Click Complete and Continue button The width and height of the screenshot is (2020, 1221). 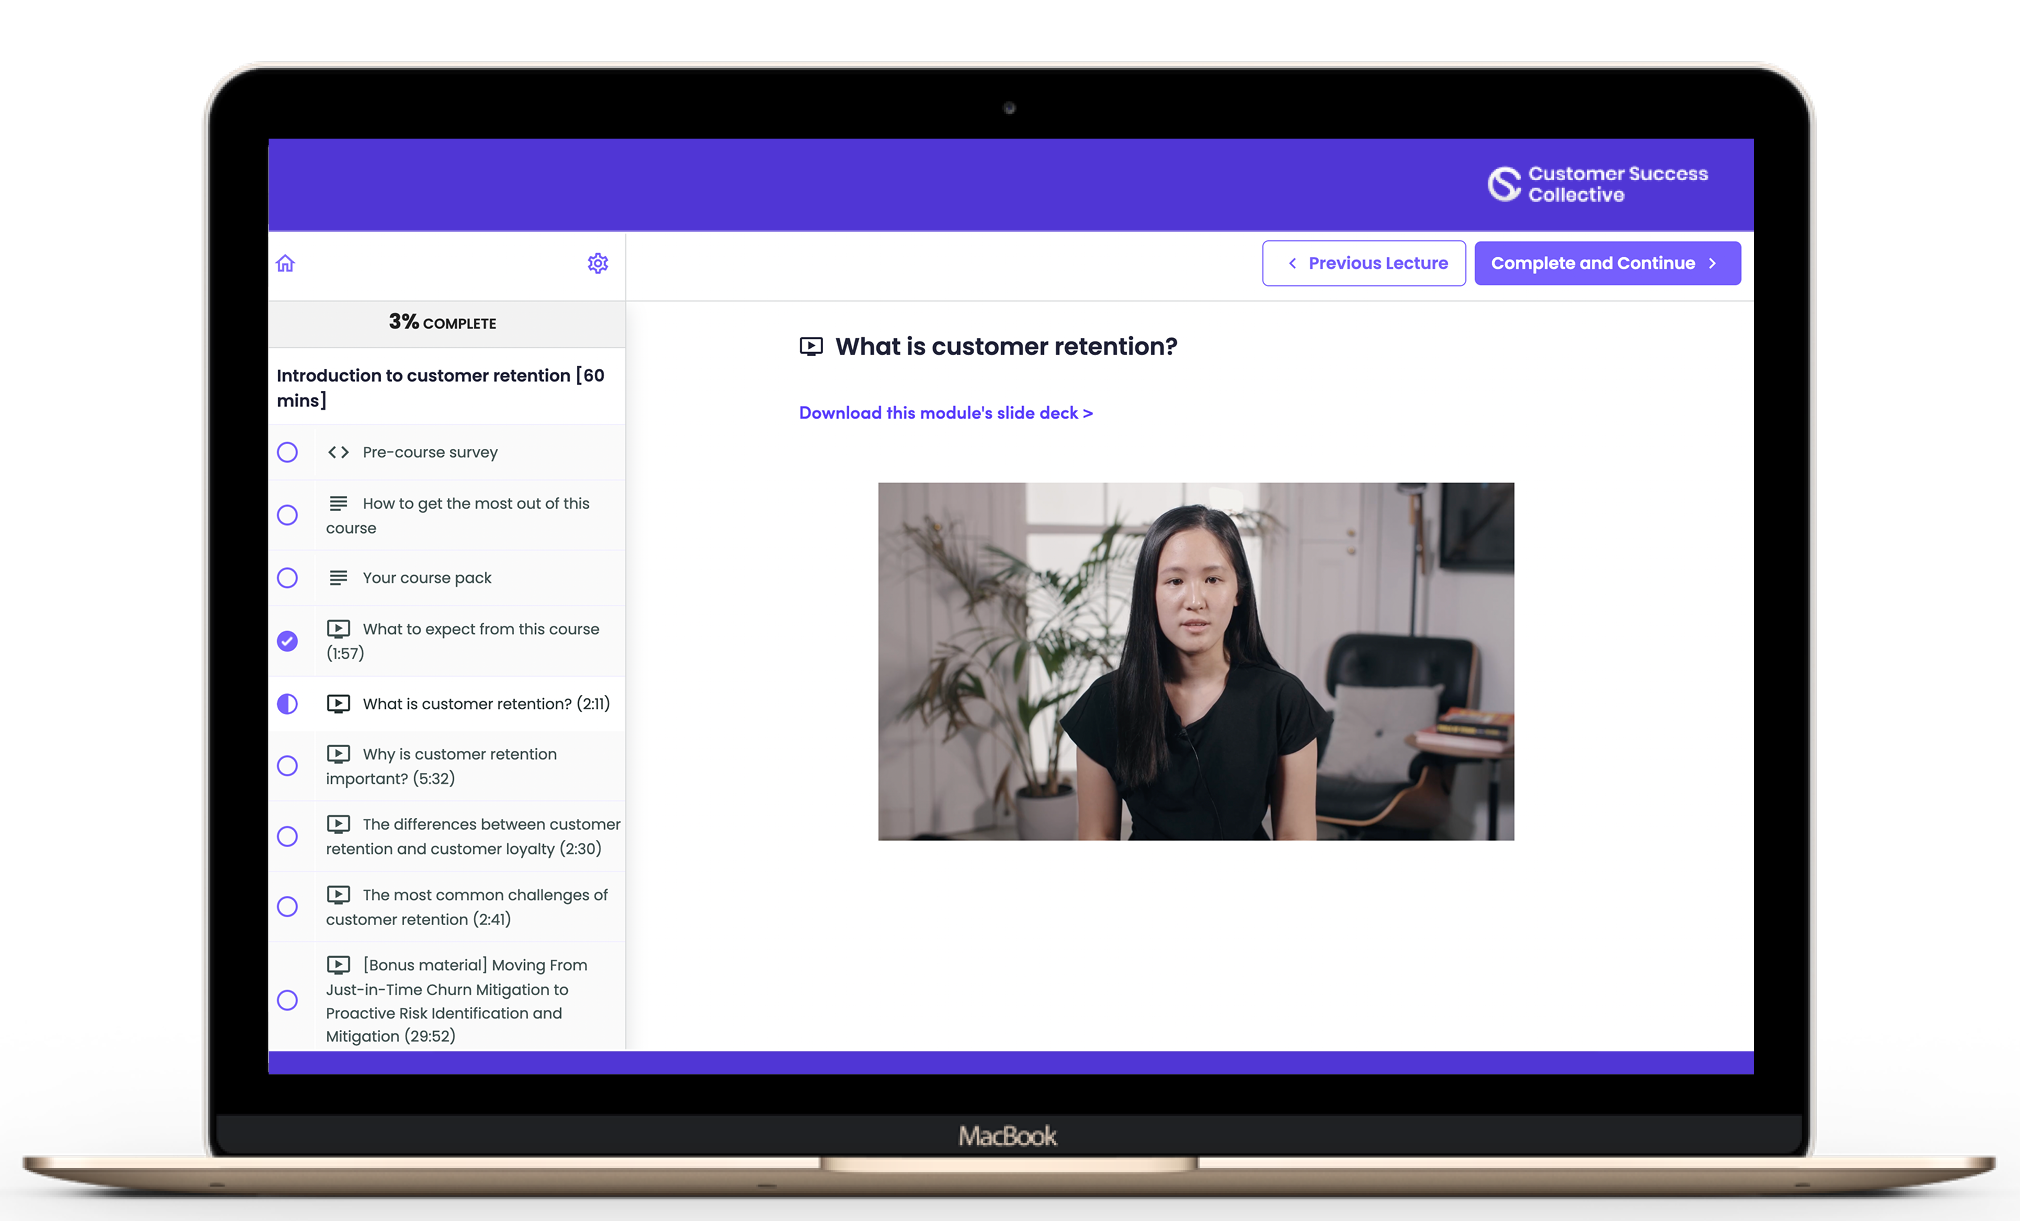tap(1606, 263)
